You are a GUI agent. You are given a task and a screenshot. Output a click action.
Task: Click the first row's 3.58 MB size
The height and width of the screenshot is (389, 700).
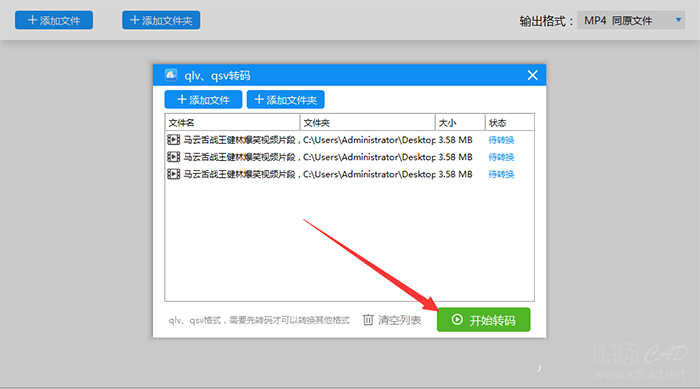[x=455, y=140]
